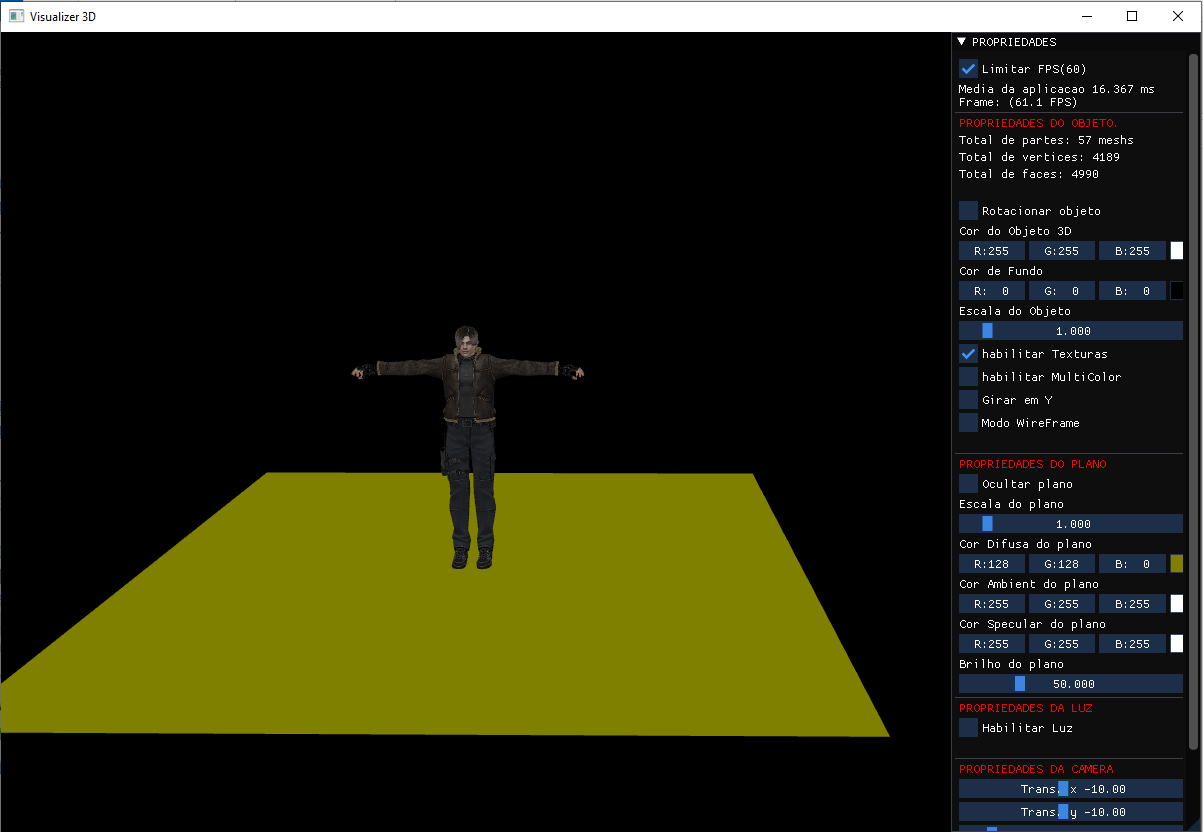Enable Habilitar Luz under Propriedades da Luz
This screenshot has height=832, width=1203.
[968, 727]
